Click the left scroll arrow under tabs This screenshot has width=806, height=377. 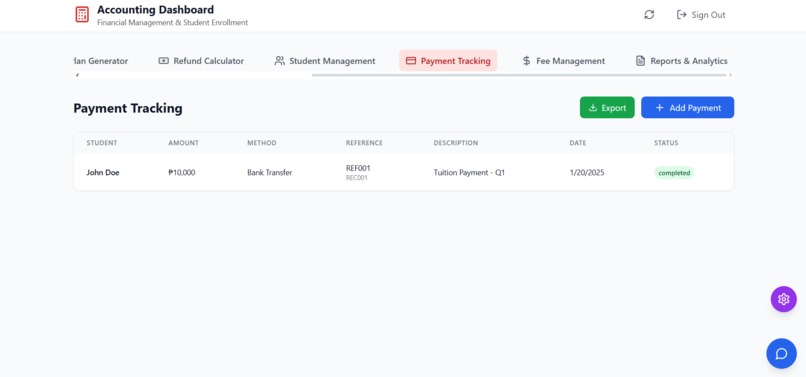coord(77,75)
